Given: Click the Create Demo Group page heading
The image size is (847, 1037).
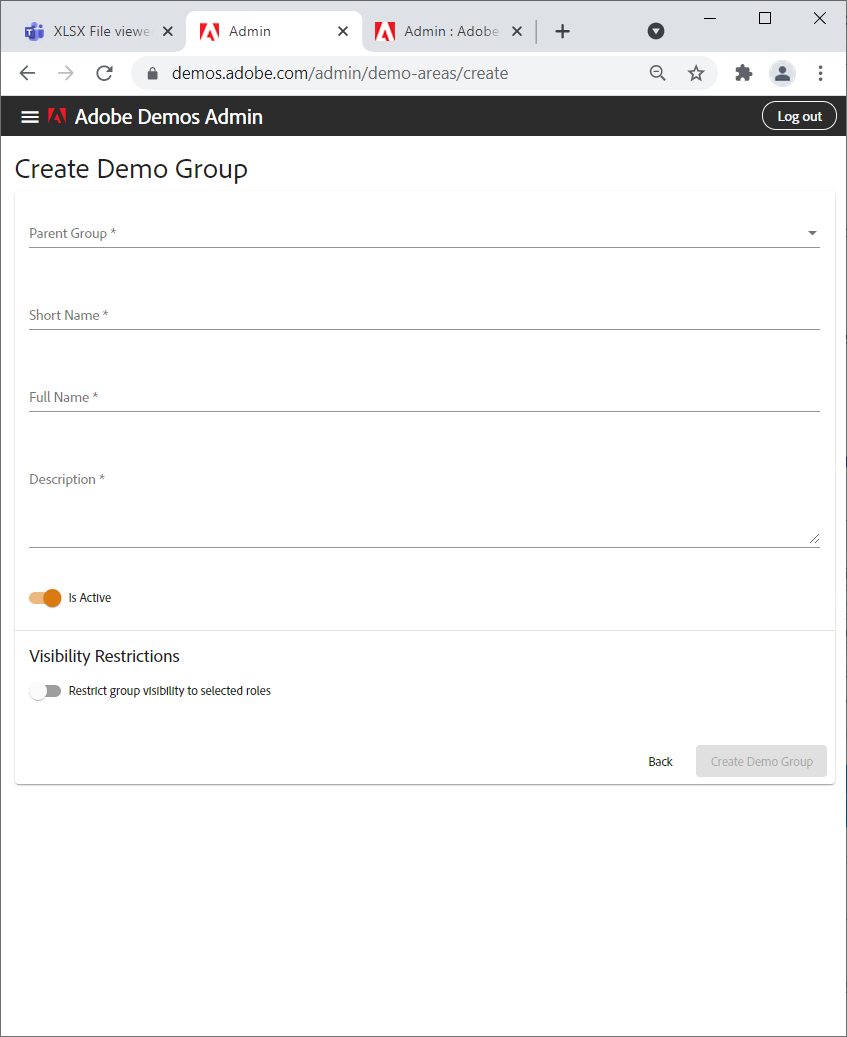Looking at the screenshot, I should (131, 169).
